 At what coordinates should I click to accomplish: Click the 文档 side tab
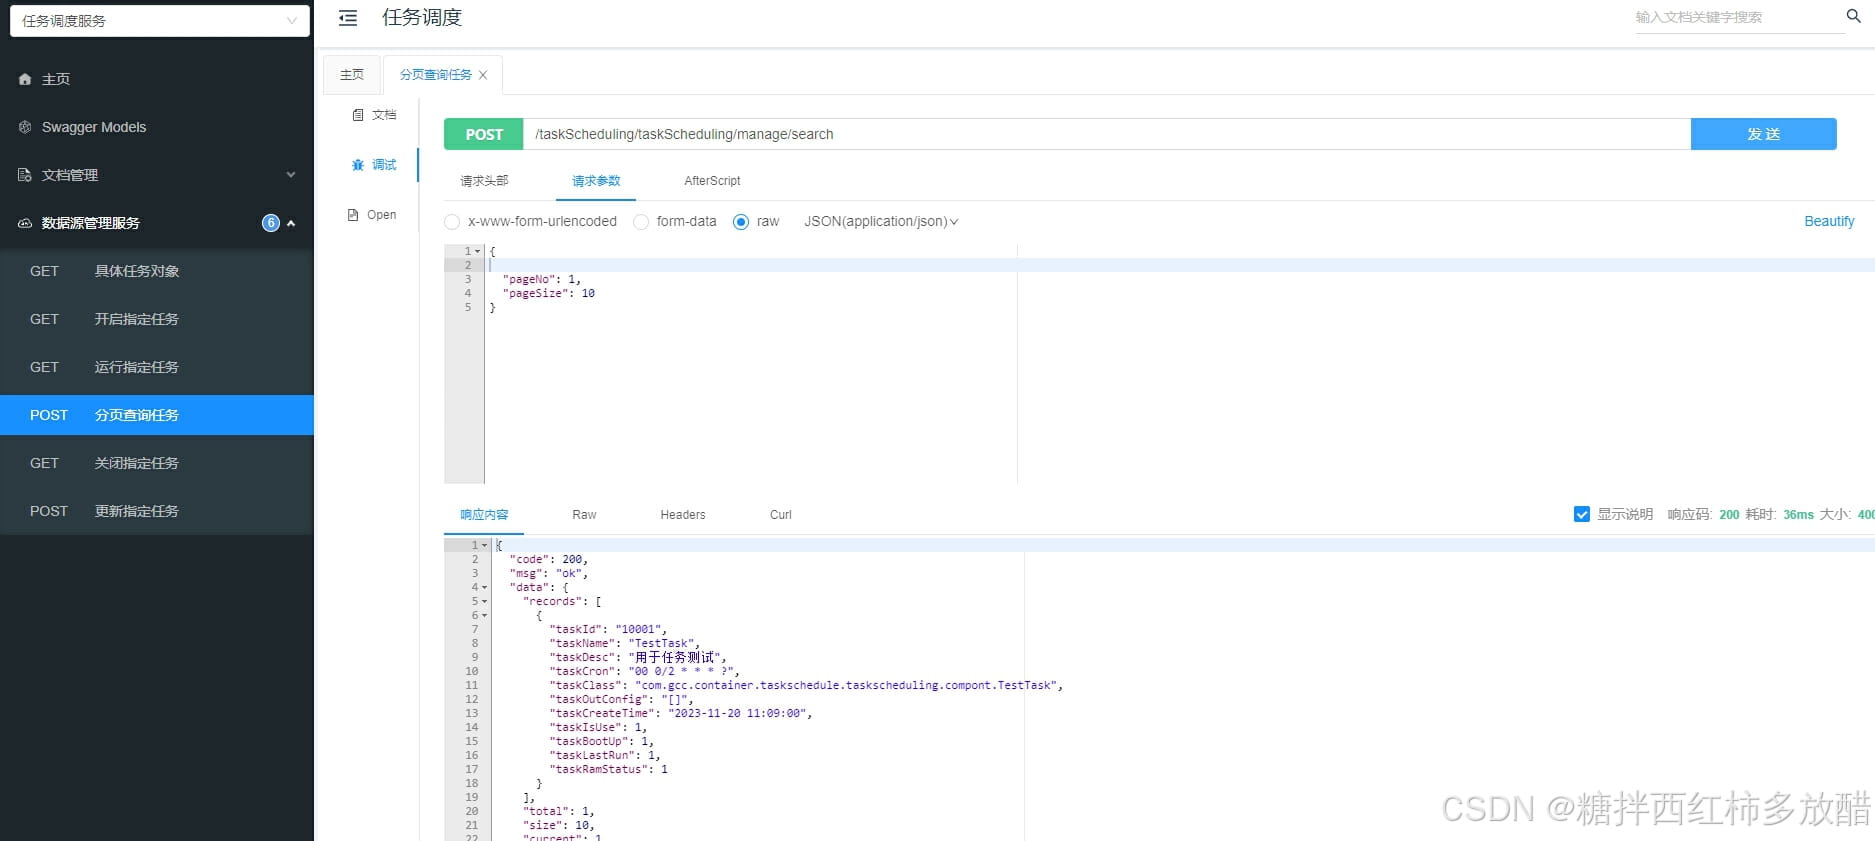374,115
